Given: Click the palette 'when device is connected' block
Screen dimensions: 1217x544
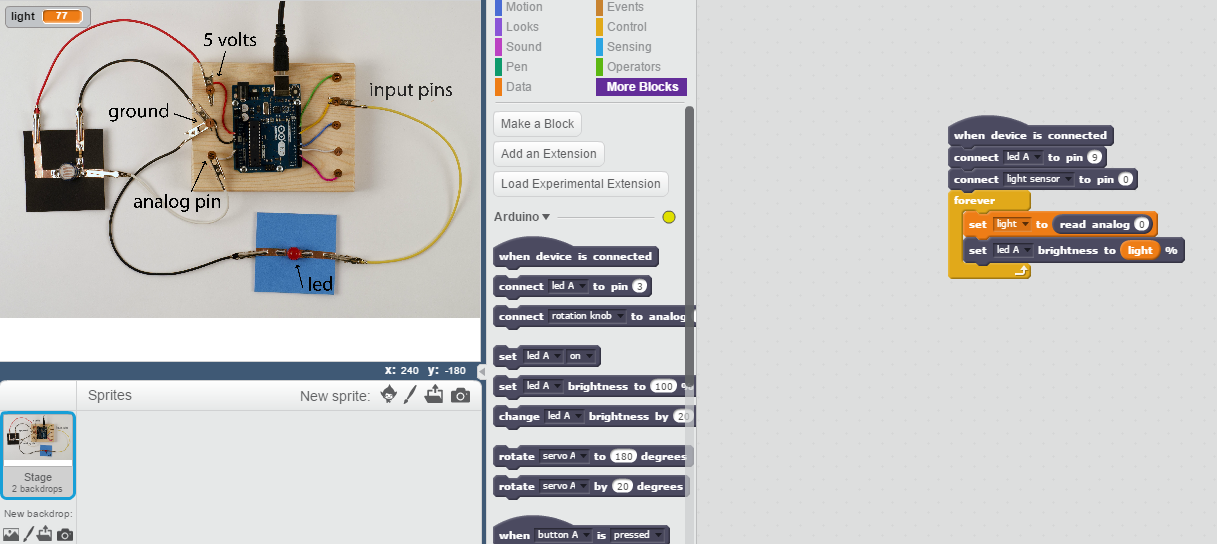Looking at the screenshot, I should 576,254.
